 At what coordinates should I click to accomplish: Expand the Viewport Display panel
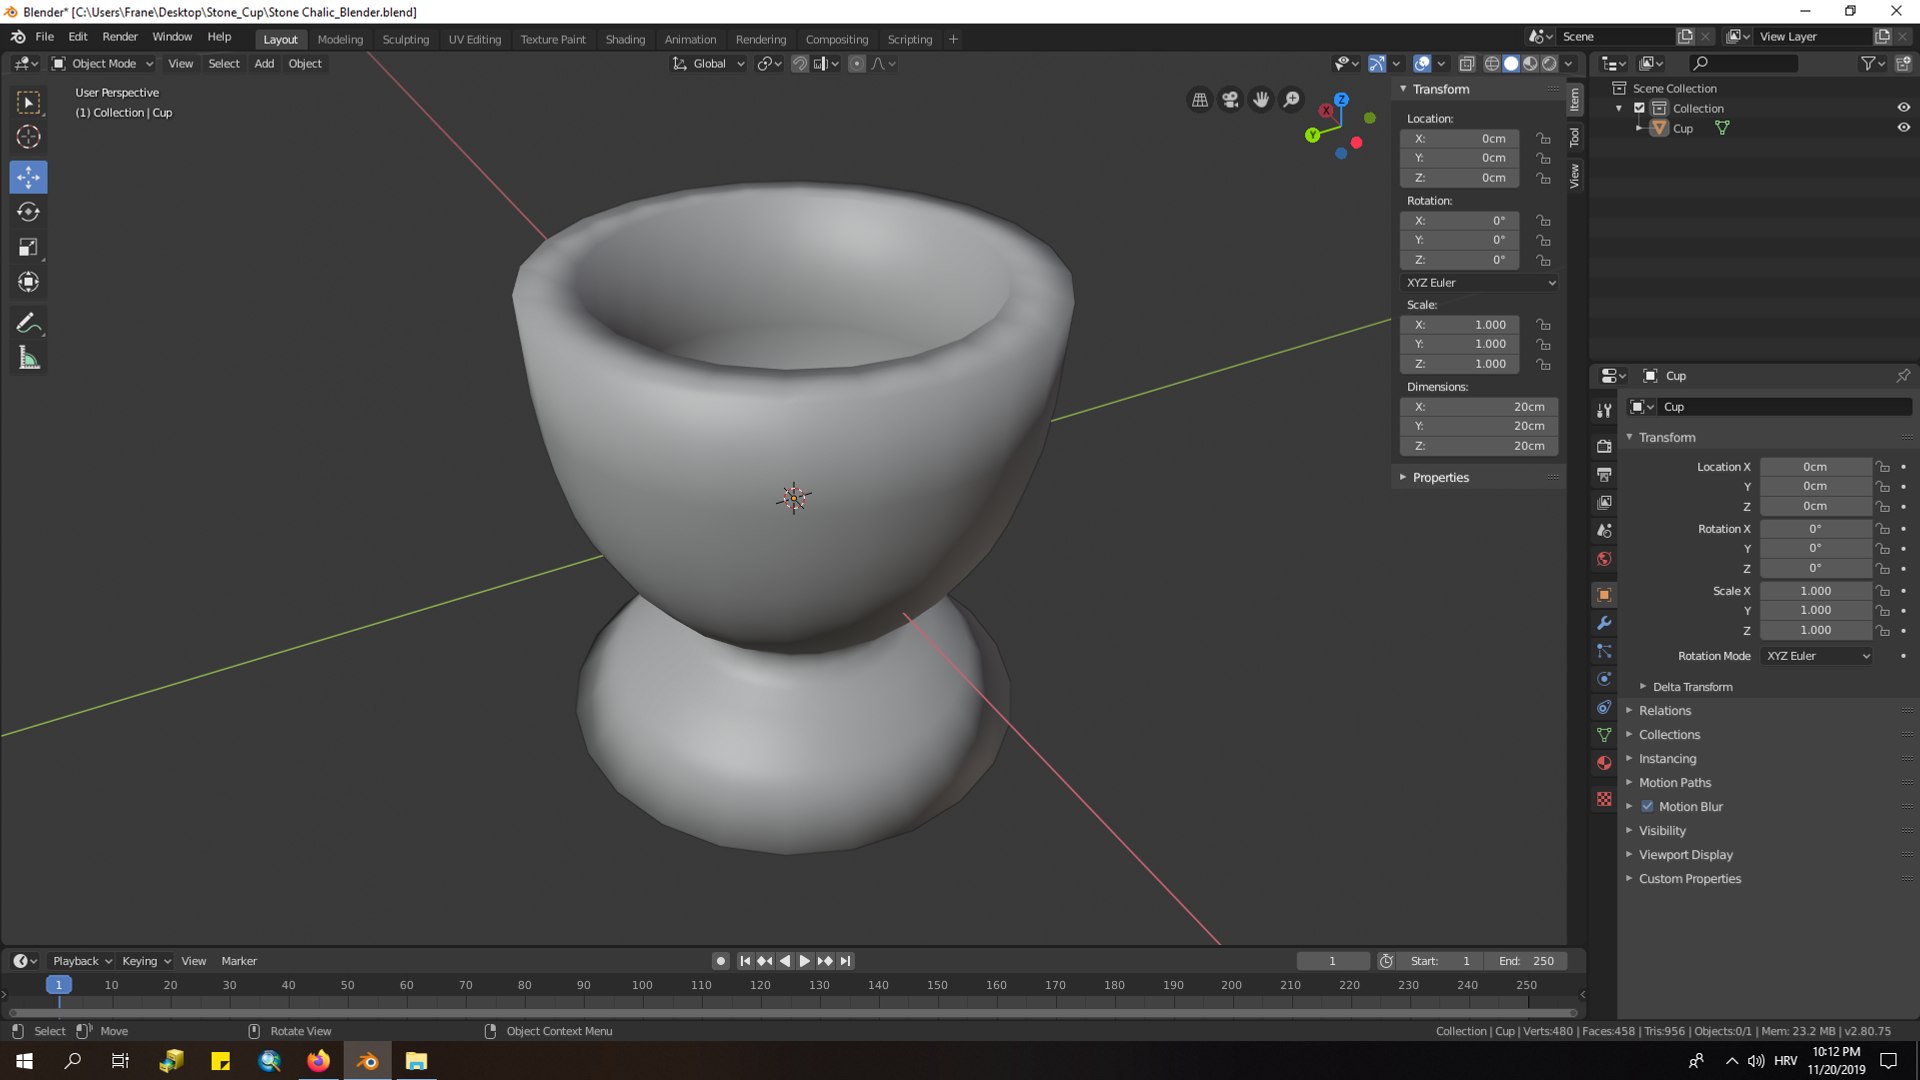pos(1685,855)
